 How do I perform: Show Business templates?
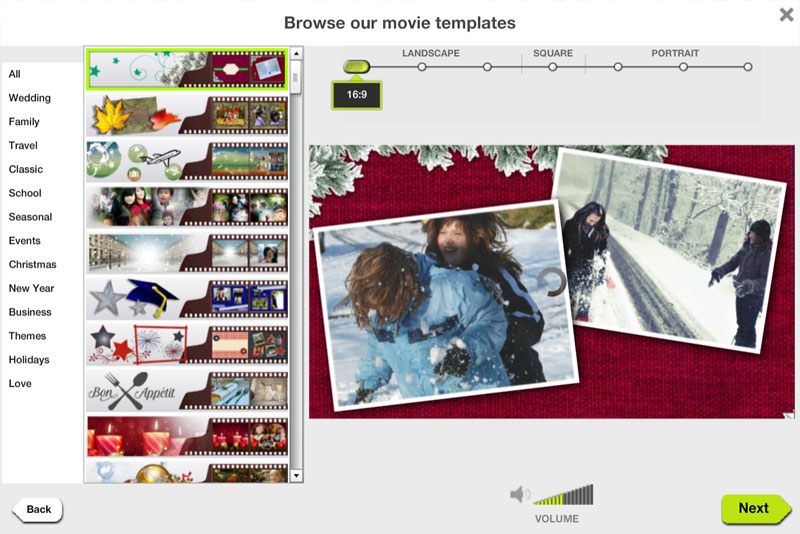click(30, 312)
